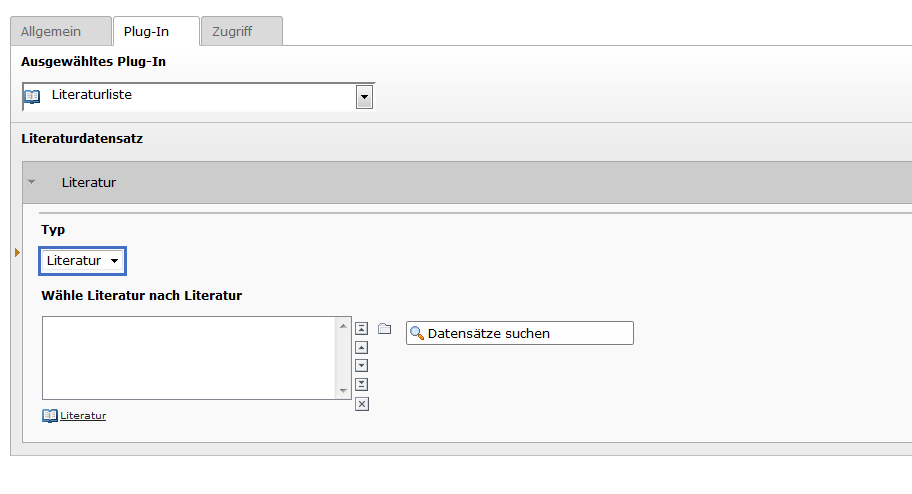Screen dimensions: 912x494
Task: Move selected item to bottom of list
Action: click(x=362, y=385)
